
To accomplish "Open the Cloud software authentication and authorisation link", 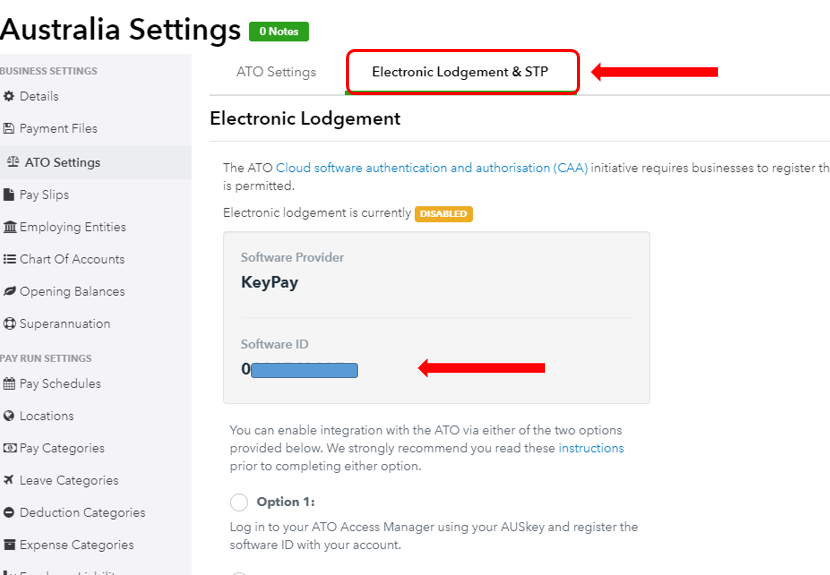I will pos(432,168).
